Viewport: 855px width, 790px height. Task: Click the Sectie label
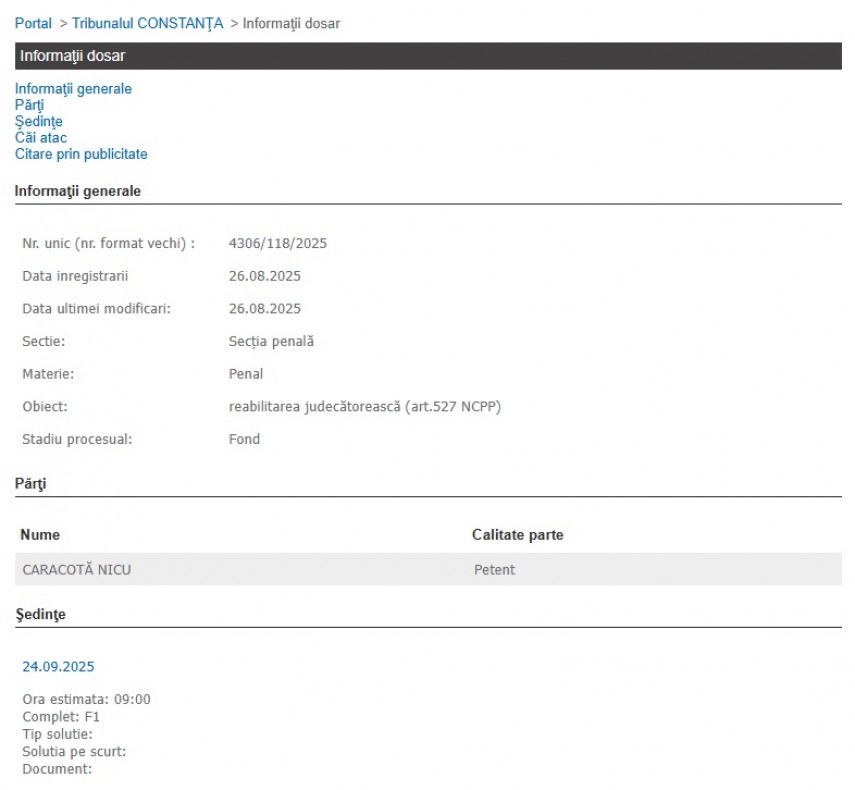pyautogui.click(x=44, y=341)
